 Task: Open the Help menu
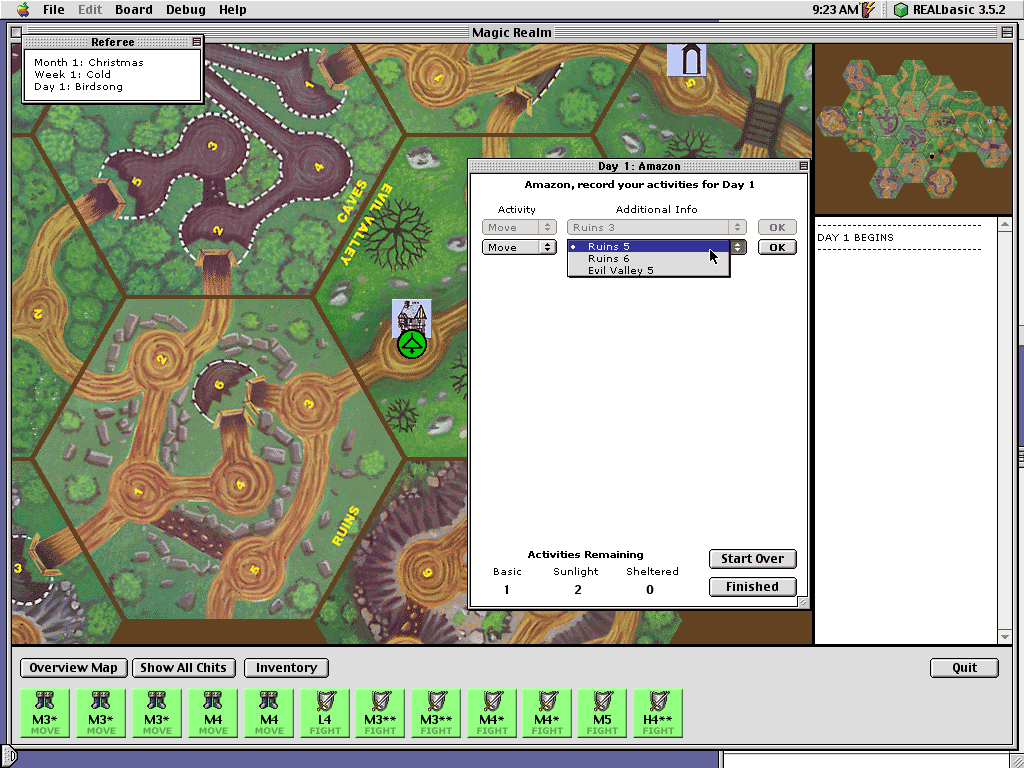click(232, 9)
